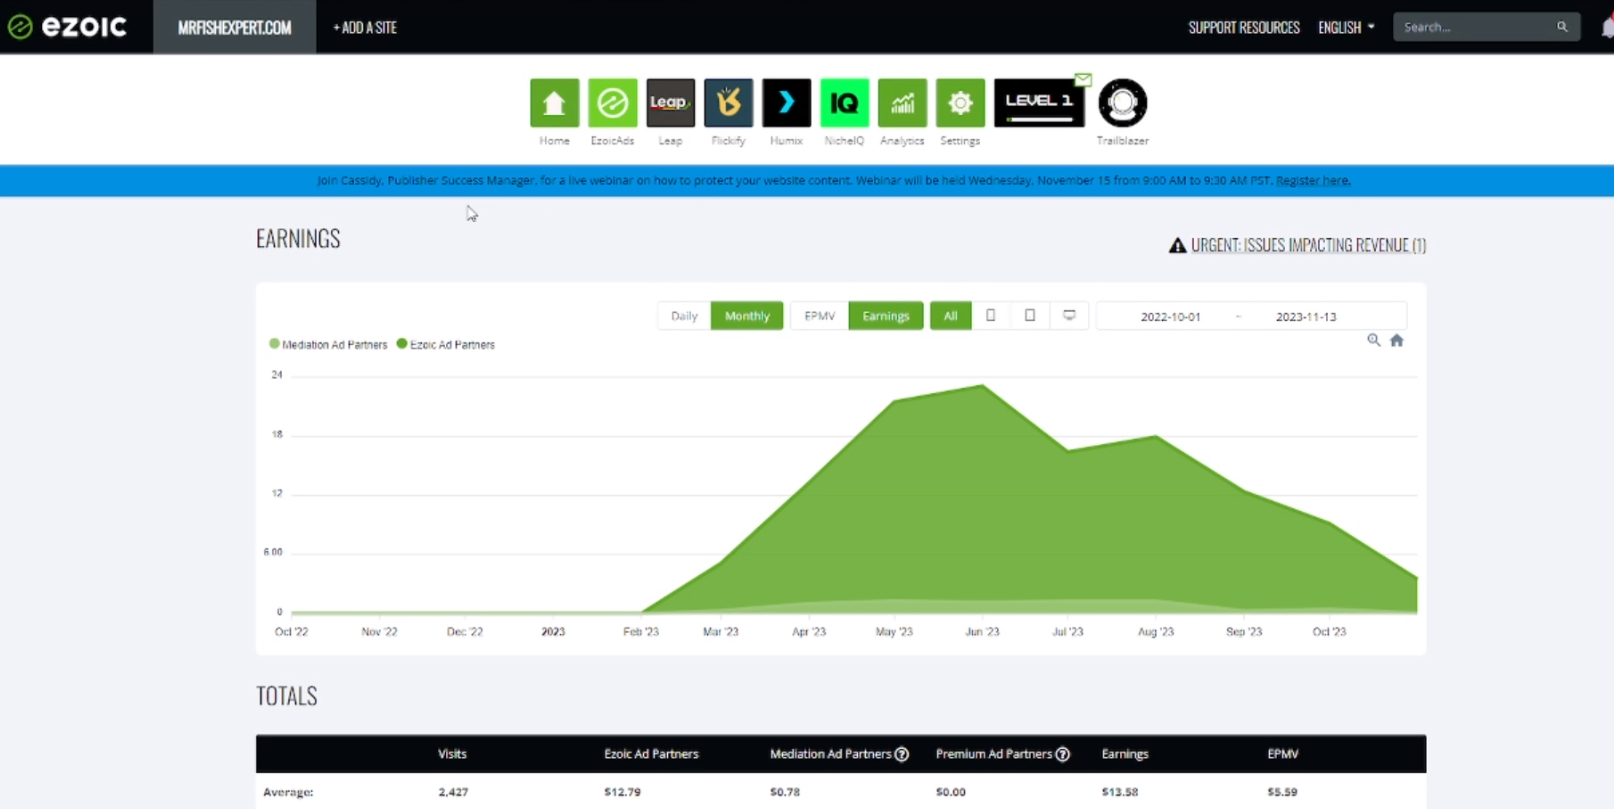Filter earnings by mobile phone device icon
The height and width of the screenshot is (809, 1614).
pyautogui.click(x=991, y=315)
